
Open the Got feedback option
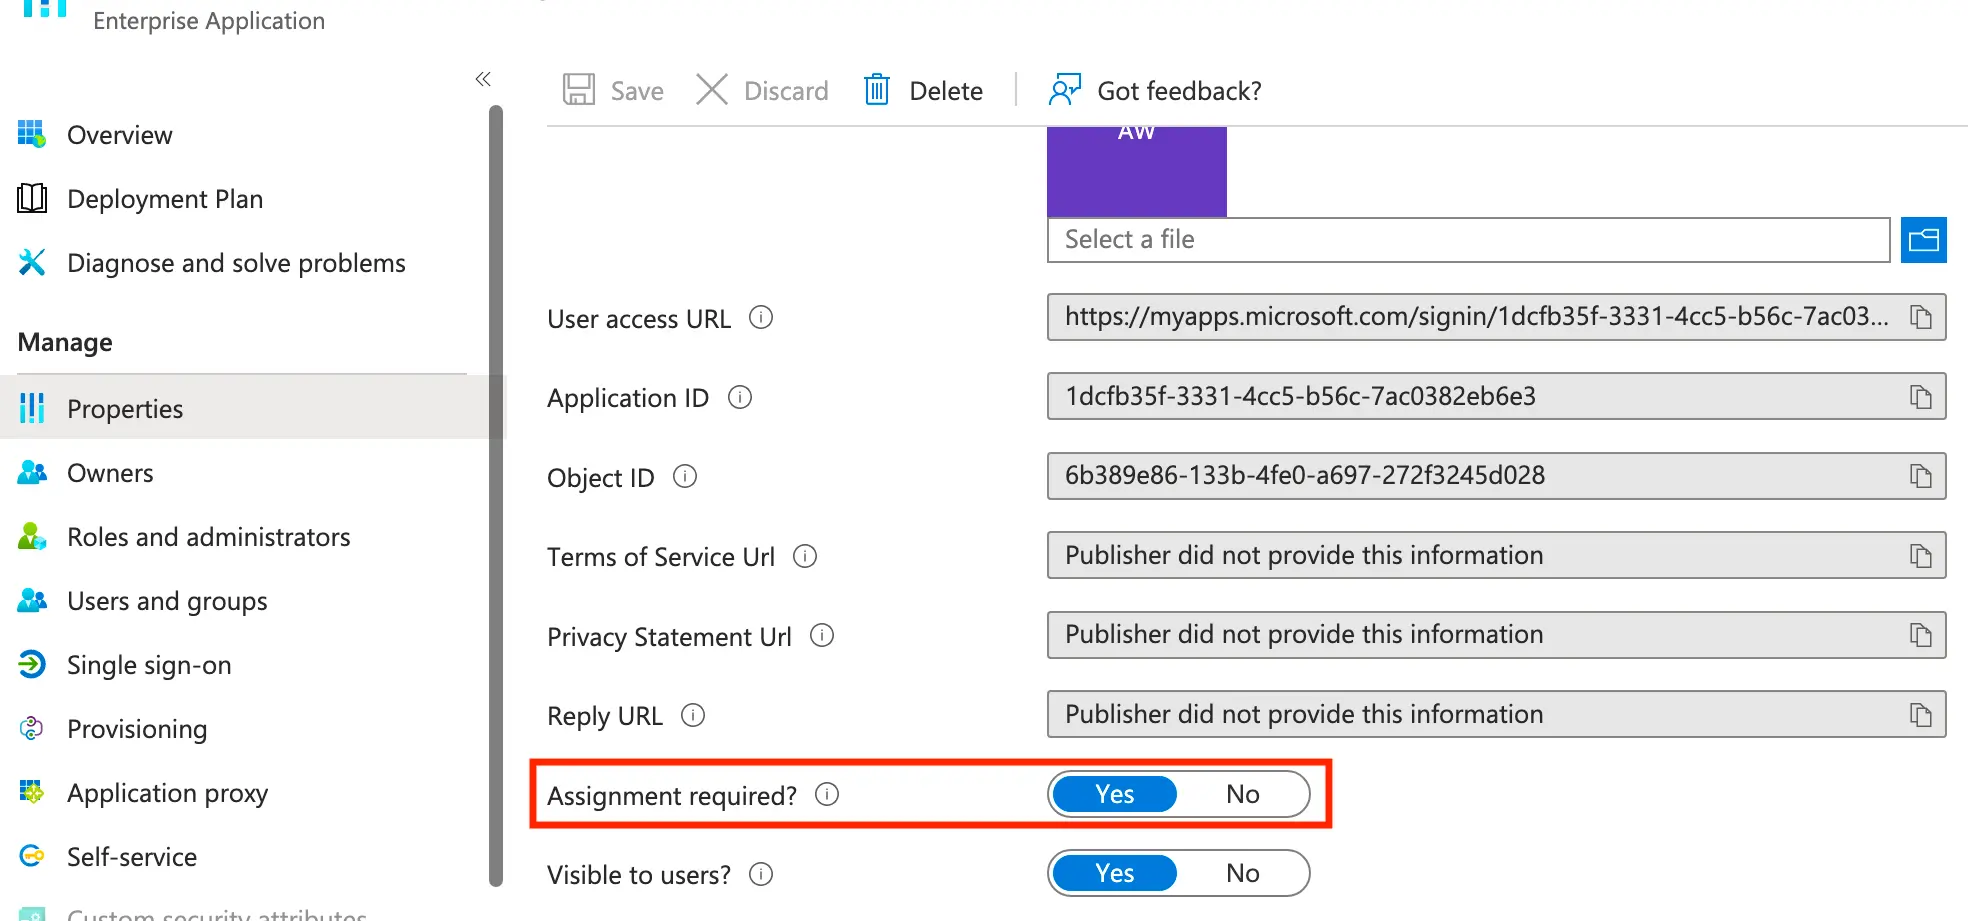click(x=1155, y=91)
